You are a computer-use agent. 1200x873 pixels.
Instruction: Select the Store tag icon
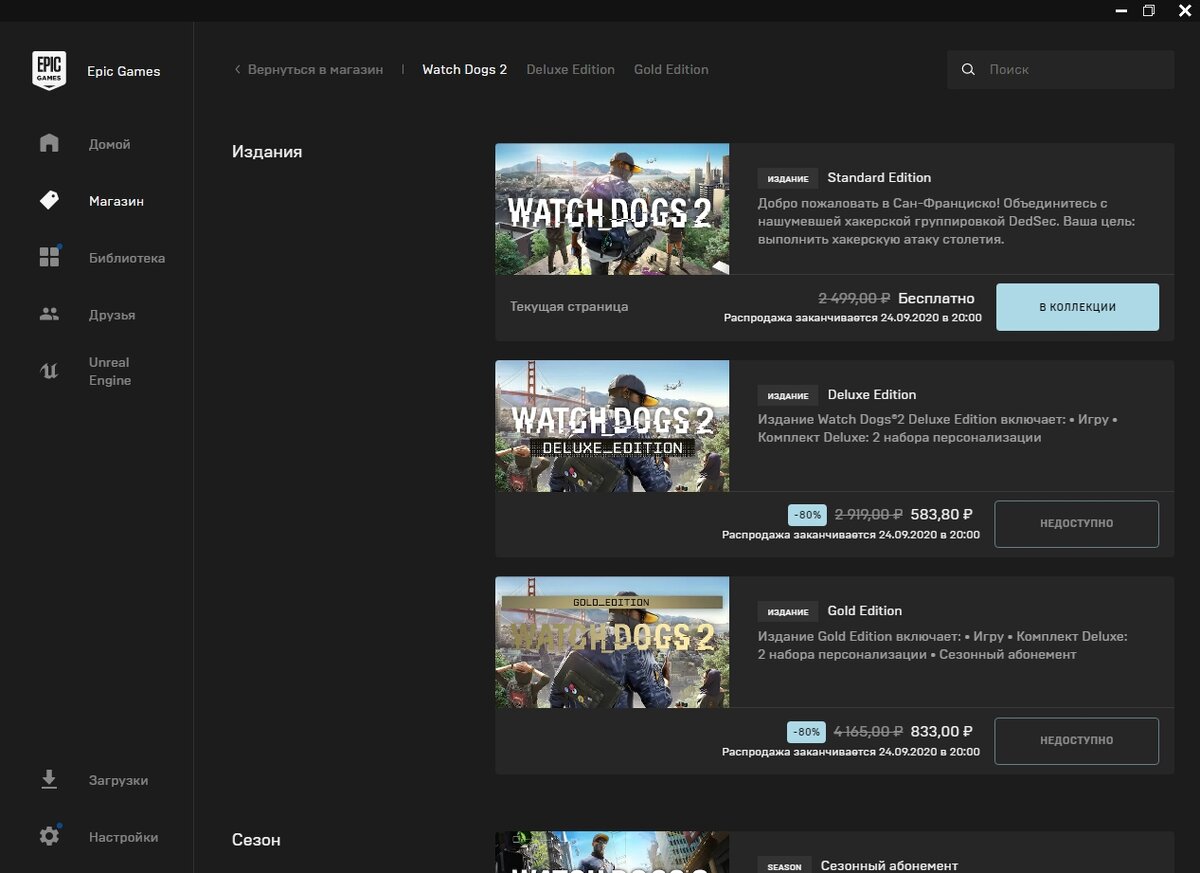pyautogui.click(x=49, y=200)
